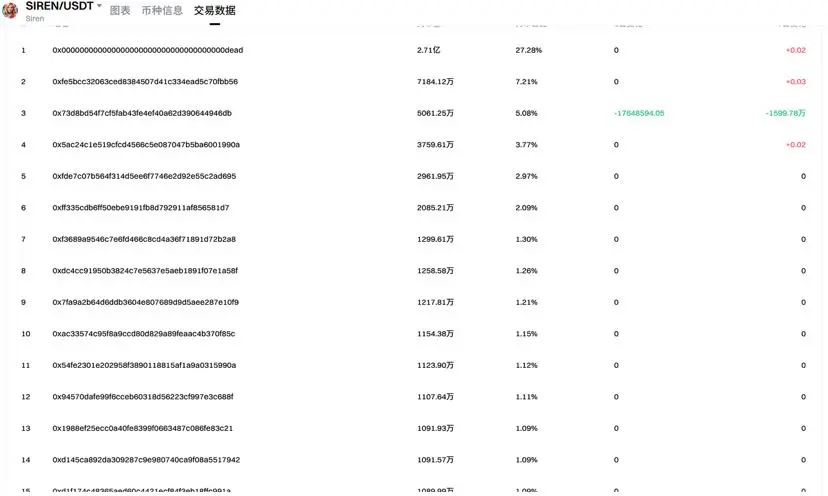Click address starting with 0xac33574c95f8a9cc
The width and height of the screenshot is (828, 496).
144,333
